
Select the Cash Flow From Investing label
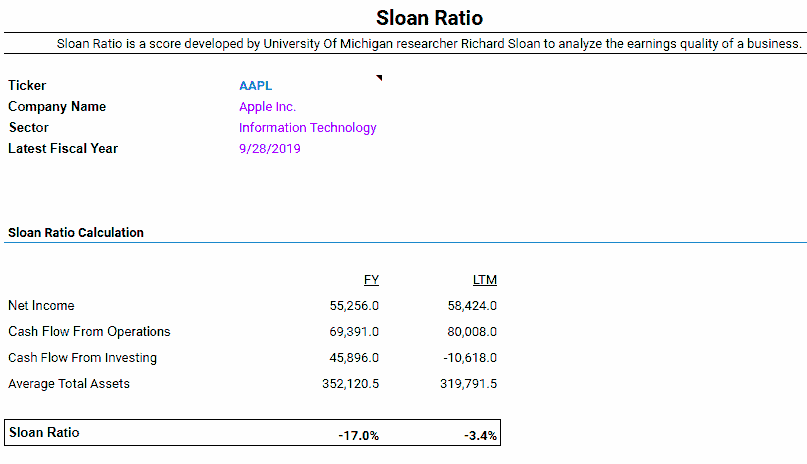pyautogui.click(x=82, y=358)
